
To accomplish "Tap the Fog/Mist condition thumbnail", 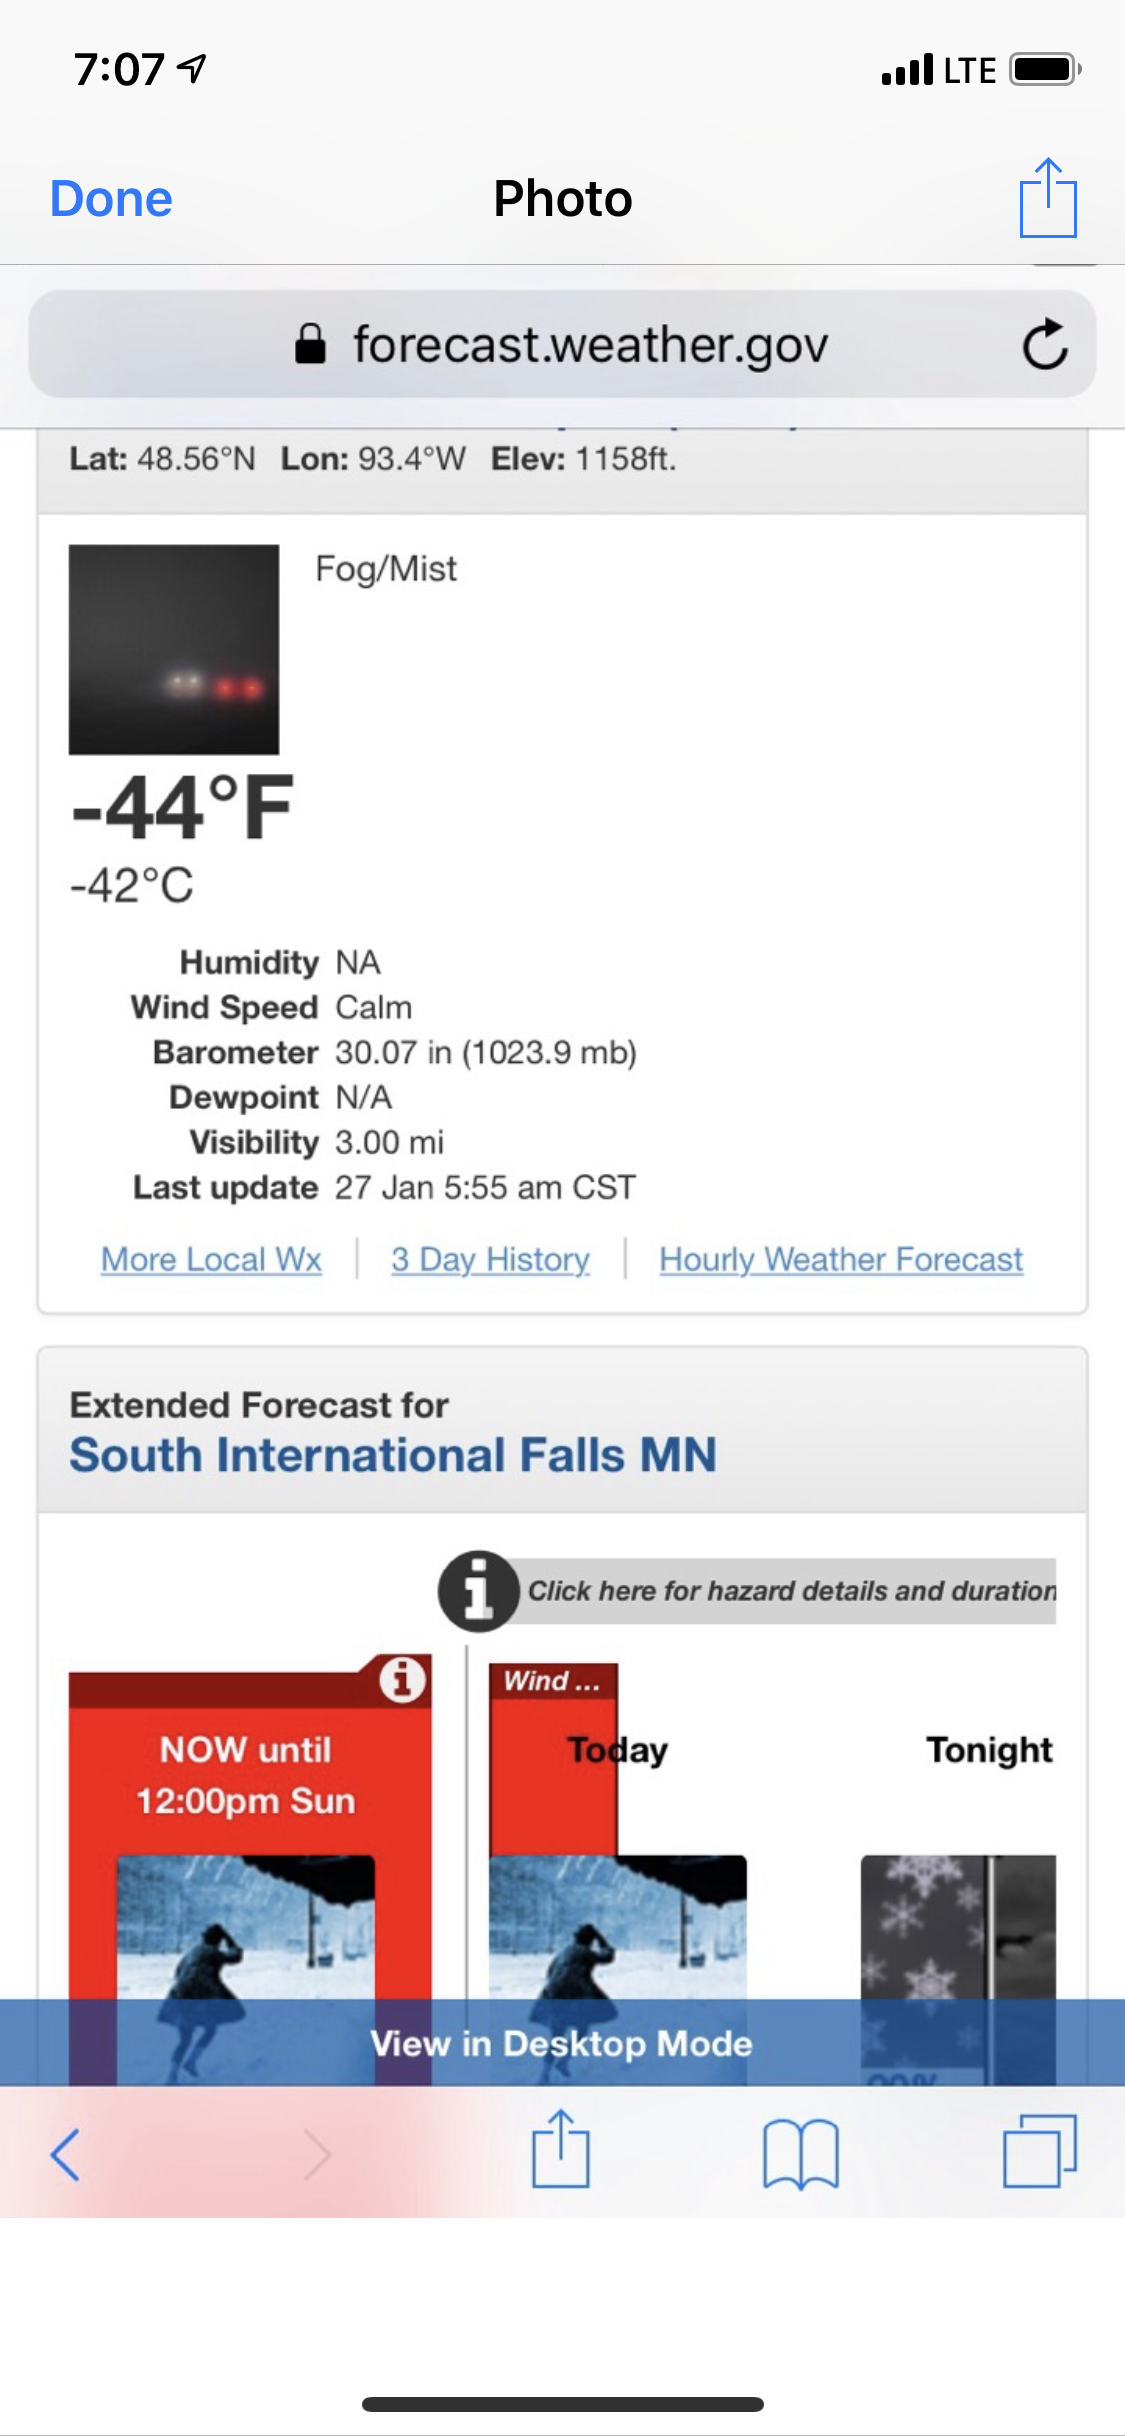I will tap(174, 649).
